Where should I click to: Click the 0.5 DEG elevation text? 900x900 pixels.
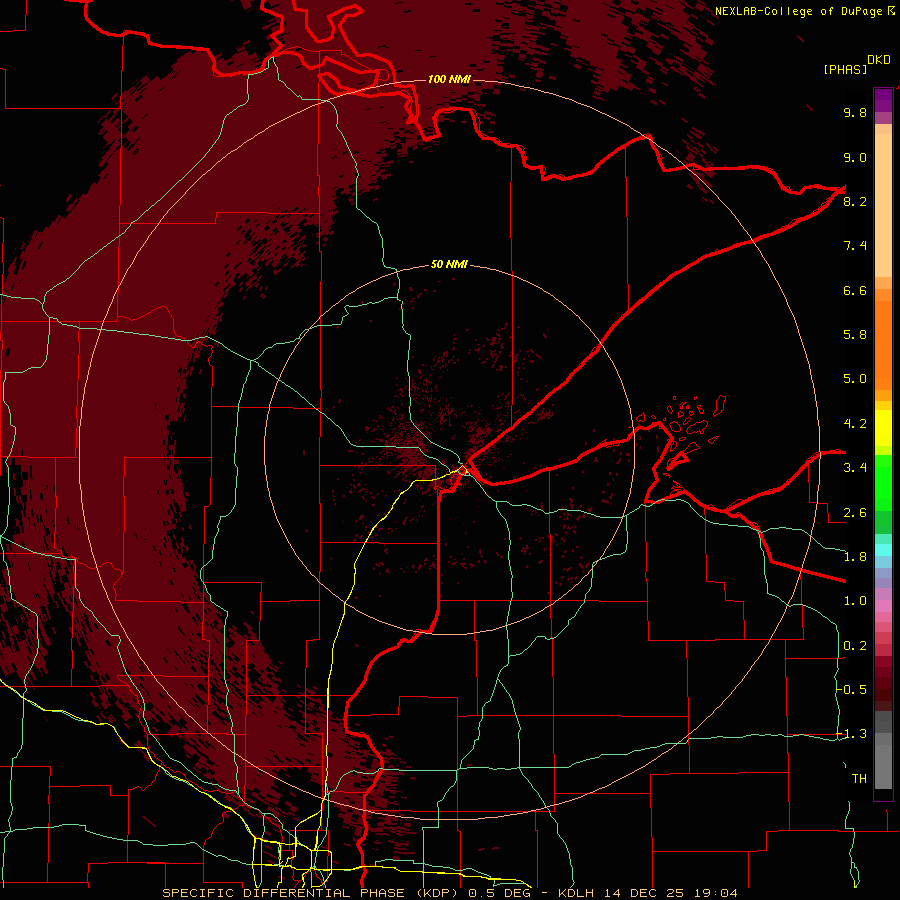tap(499, 893)
